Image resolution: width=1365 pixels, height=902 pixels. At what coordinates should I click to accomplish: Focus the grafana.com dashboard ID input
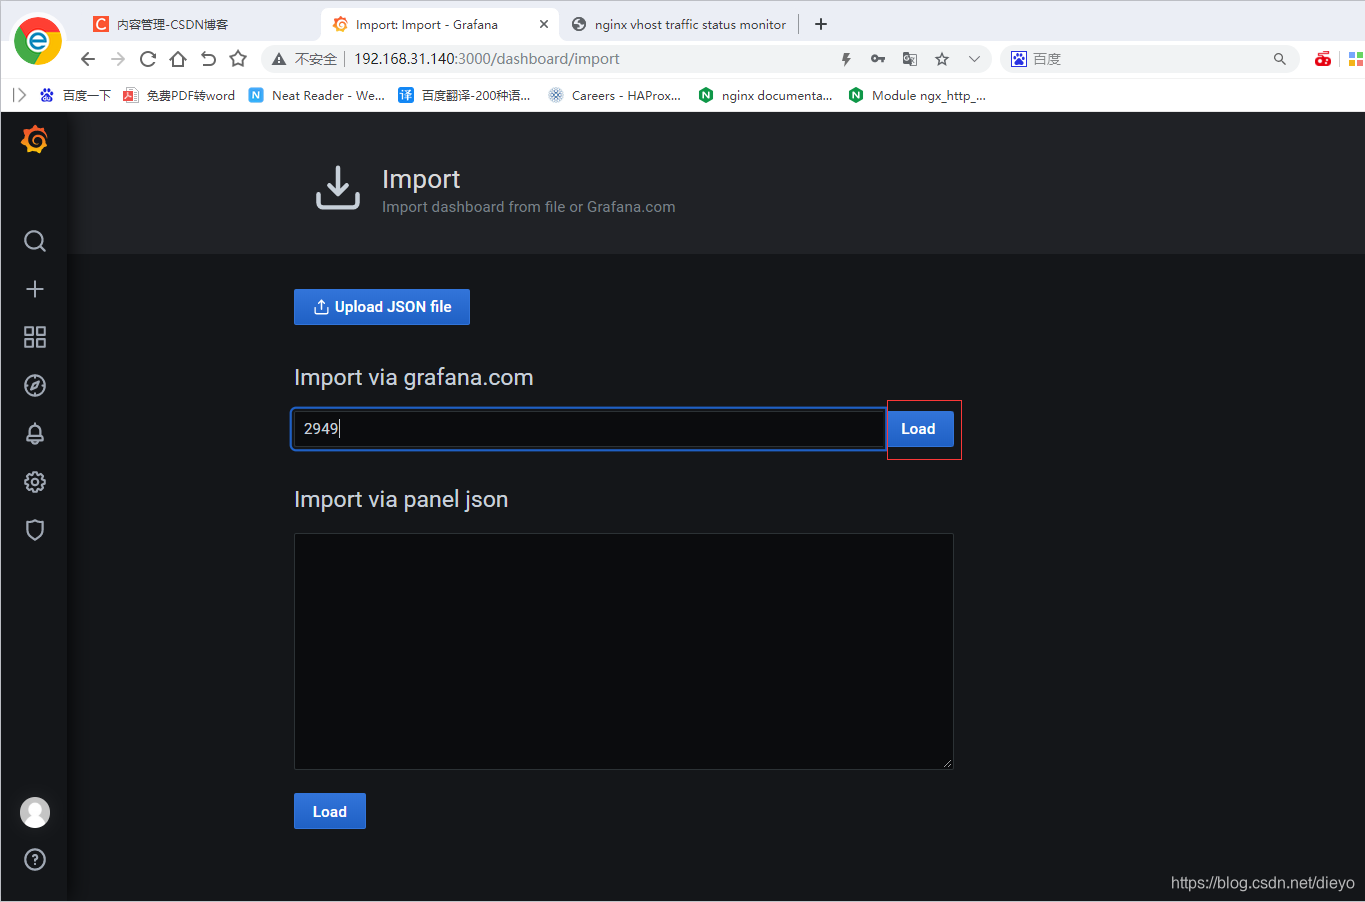tap(588, 429)
